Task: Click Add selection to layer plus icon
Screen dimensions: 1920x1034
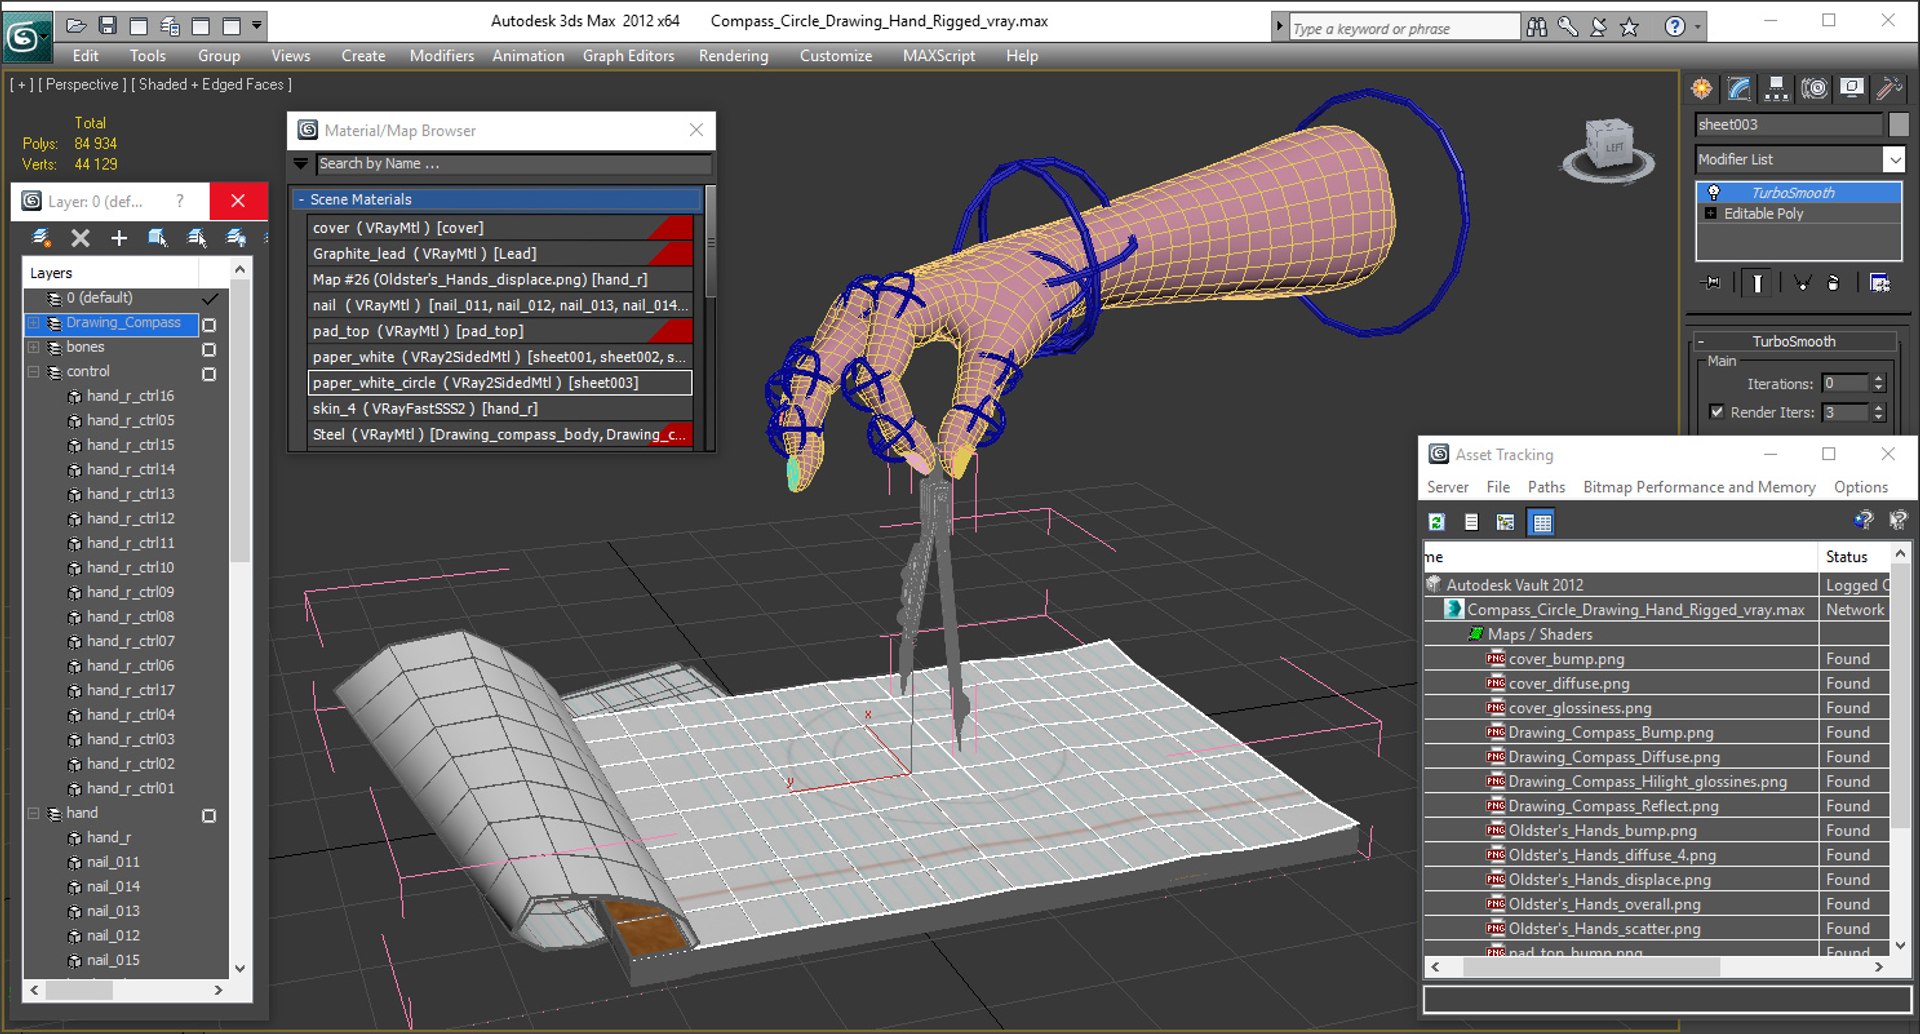Action: (x=119, y=238)
